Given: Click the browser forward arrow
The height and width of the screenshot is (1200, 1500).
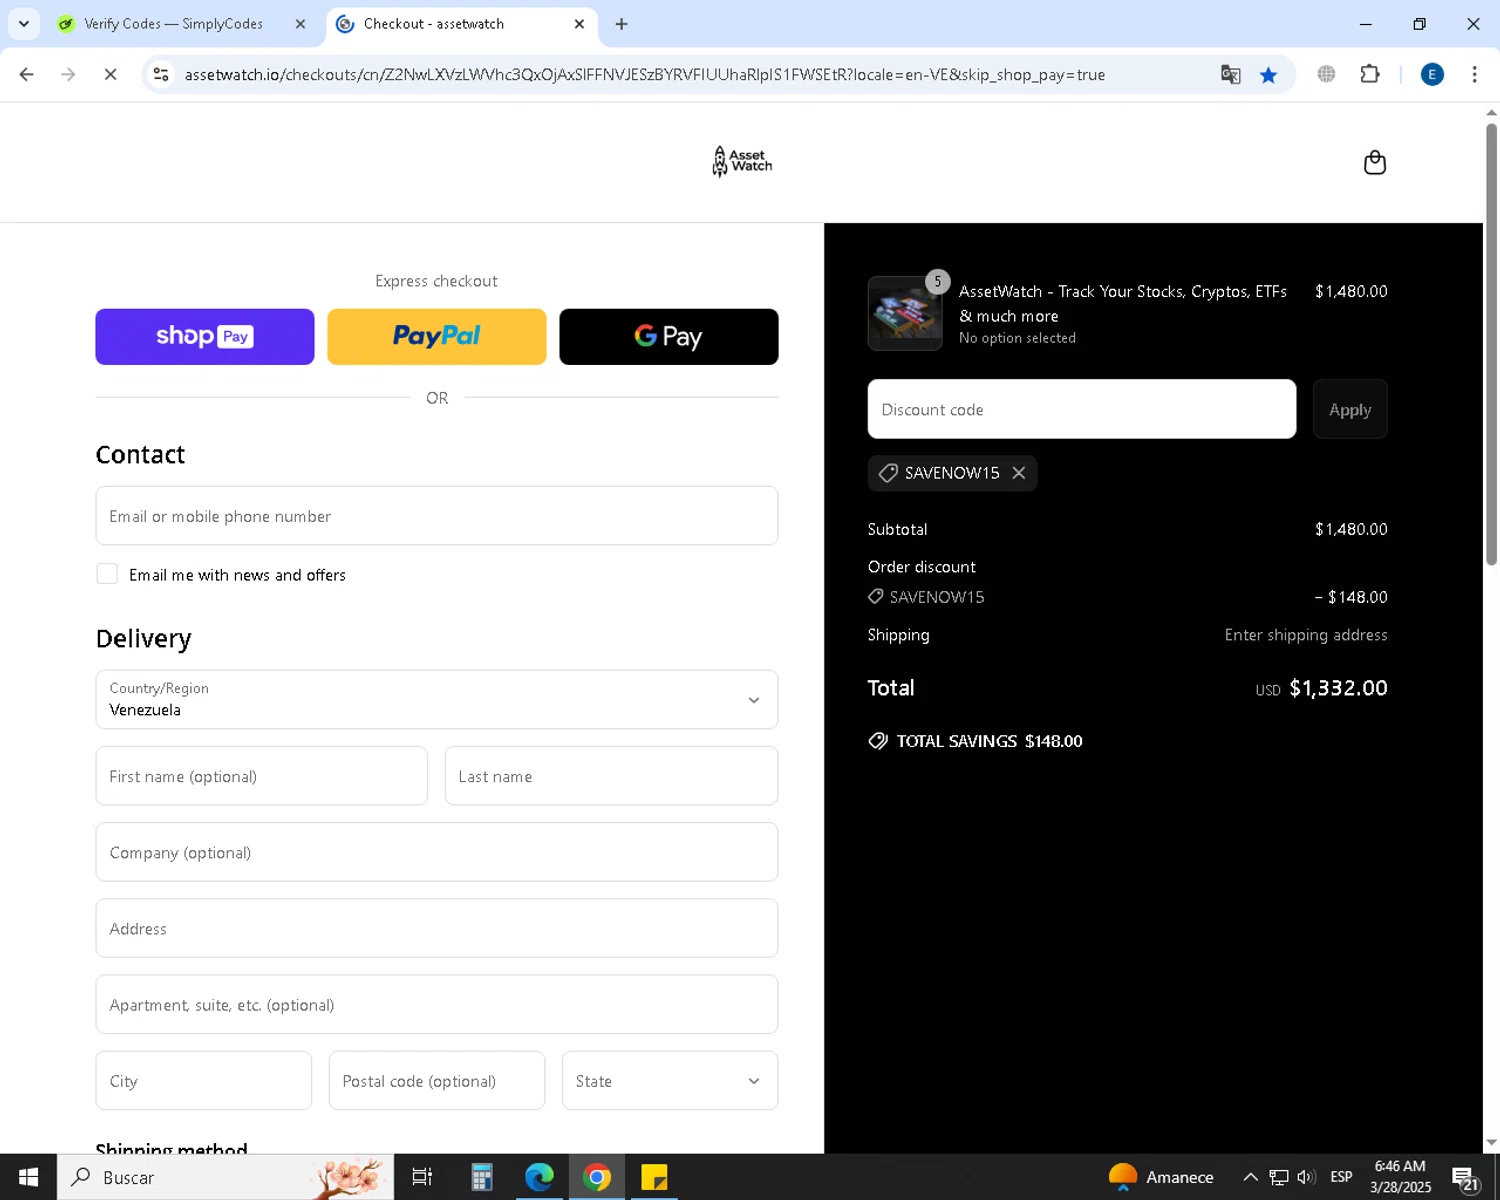Looking at the screenshot, I should [x=68, y=75].
